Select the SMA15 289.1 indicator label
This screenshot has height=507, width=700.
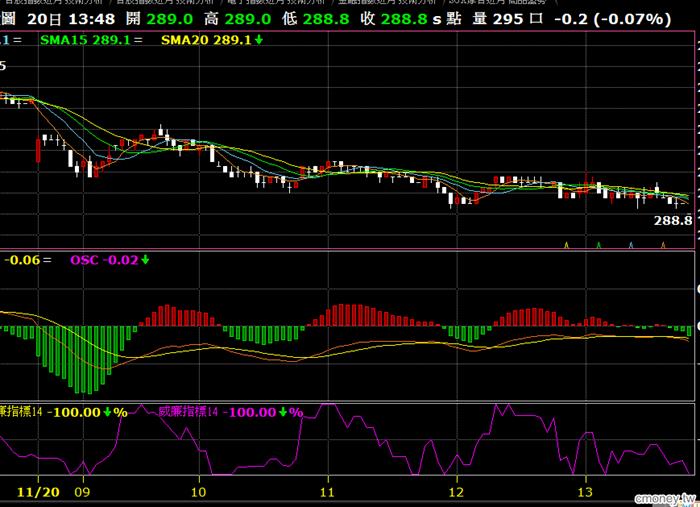(85, 40)
